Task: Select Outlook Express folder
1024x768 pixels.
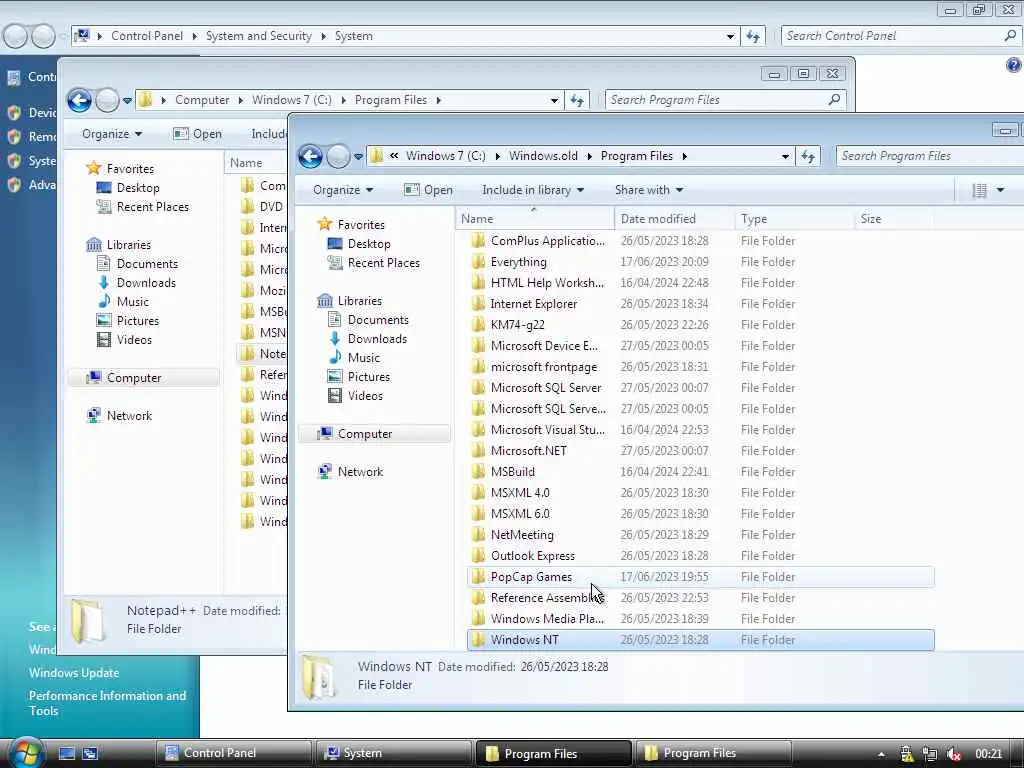Action: (701, 556)
